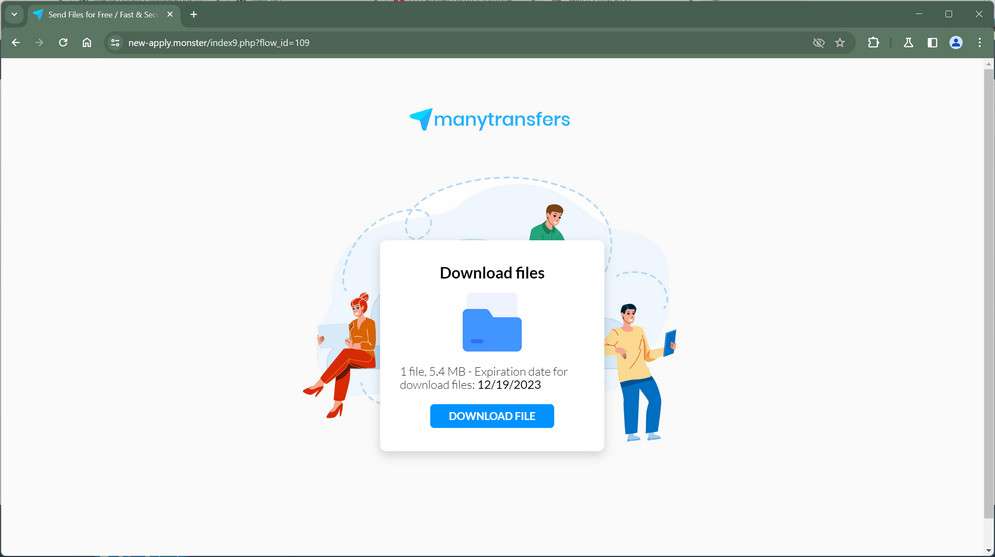Bookmark this page with the star icon
Image resolution: width=995 pixels, height=557 pixels.
(840, 43)
